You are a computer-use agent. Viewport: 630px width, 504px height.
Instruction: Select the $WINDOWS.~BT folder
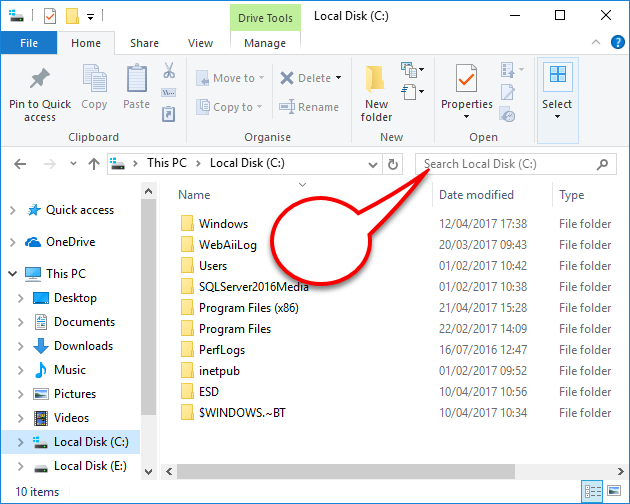pyautogui.click(x=233, y=413)
